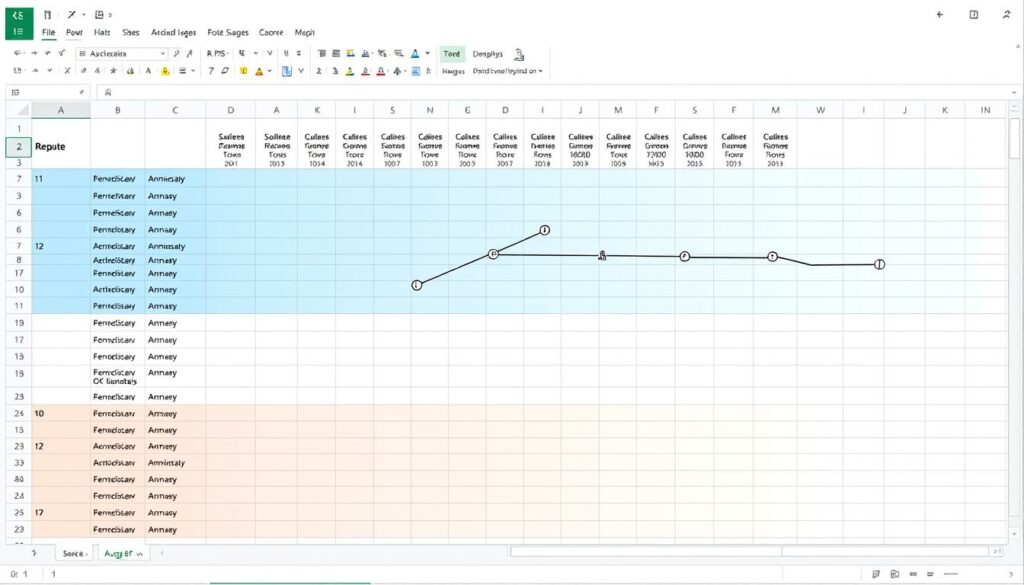Select the rightmost chart data point marker
The width and height of the screenshot is (1024, 585).
[x=879, y=264]
